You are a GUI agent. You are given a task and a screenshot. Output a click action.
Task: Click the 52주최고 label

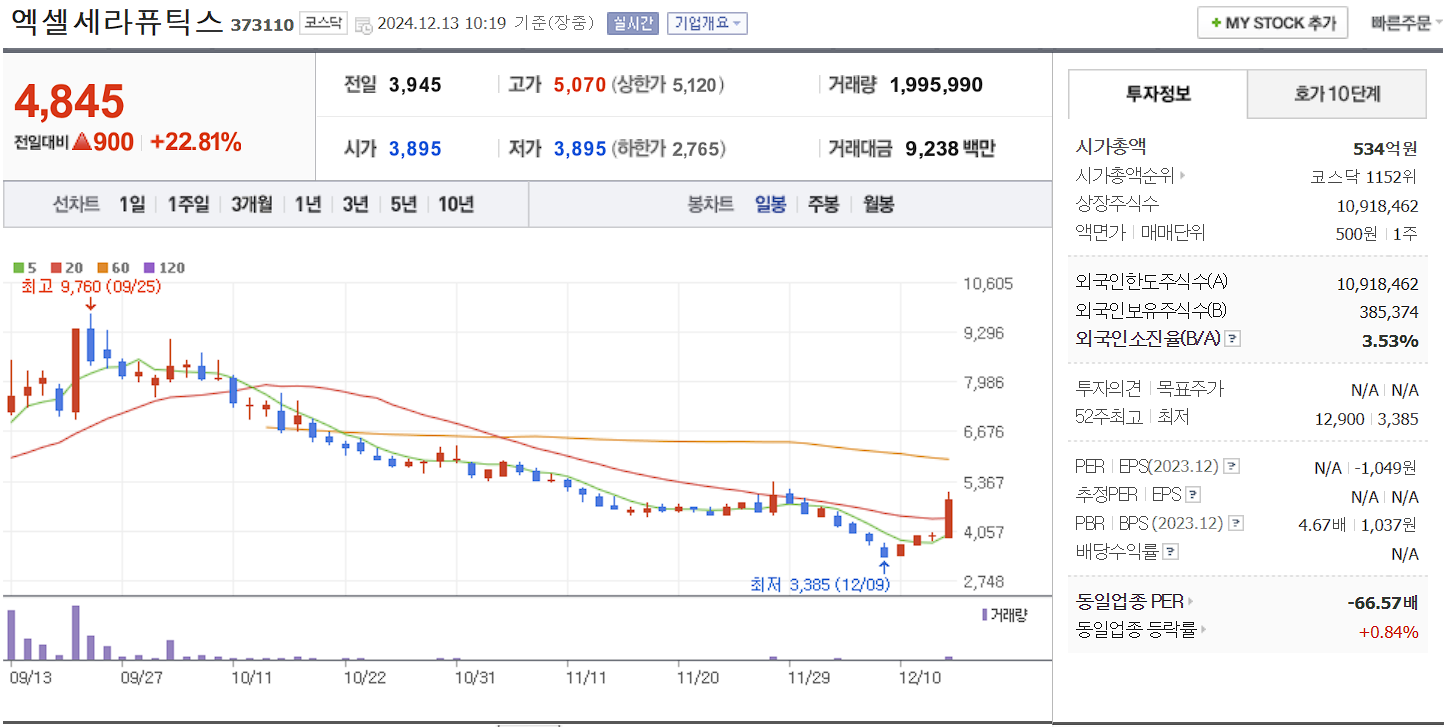point(1107,417)
